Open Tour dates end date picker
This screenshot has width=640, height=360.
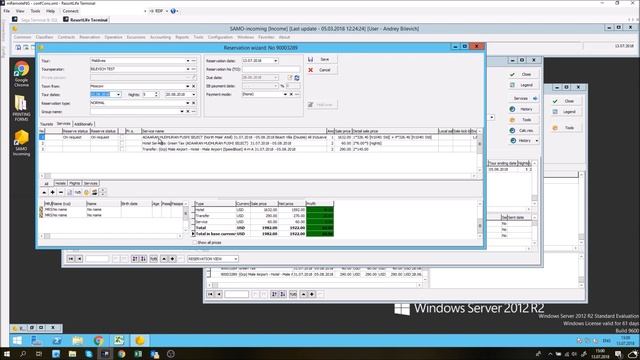(x=193, y=95)
